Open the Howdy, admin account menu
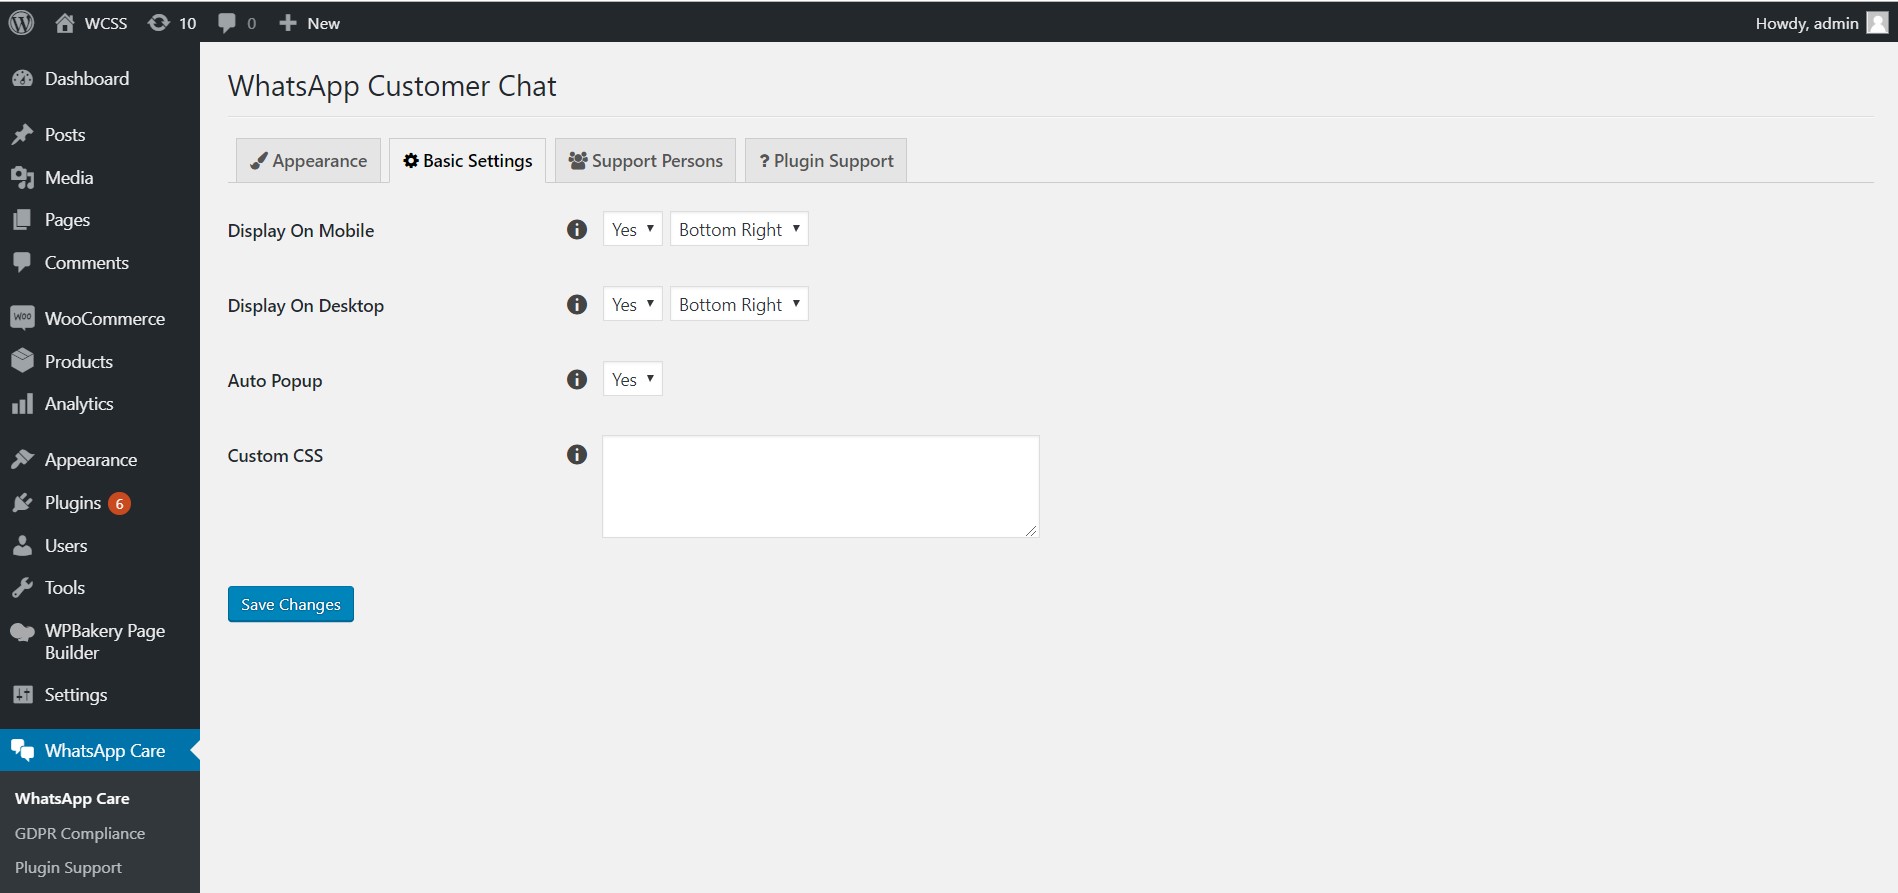1898x893 pixels. tap(1821, 23)
